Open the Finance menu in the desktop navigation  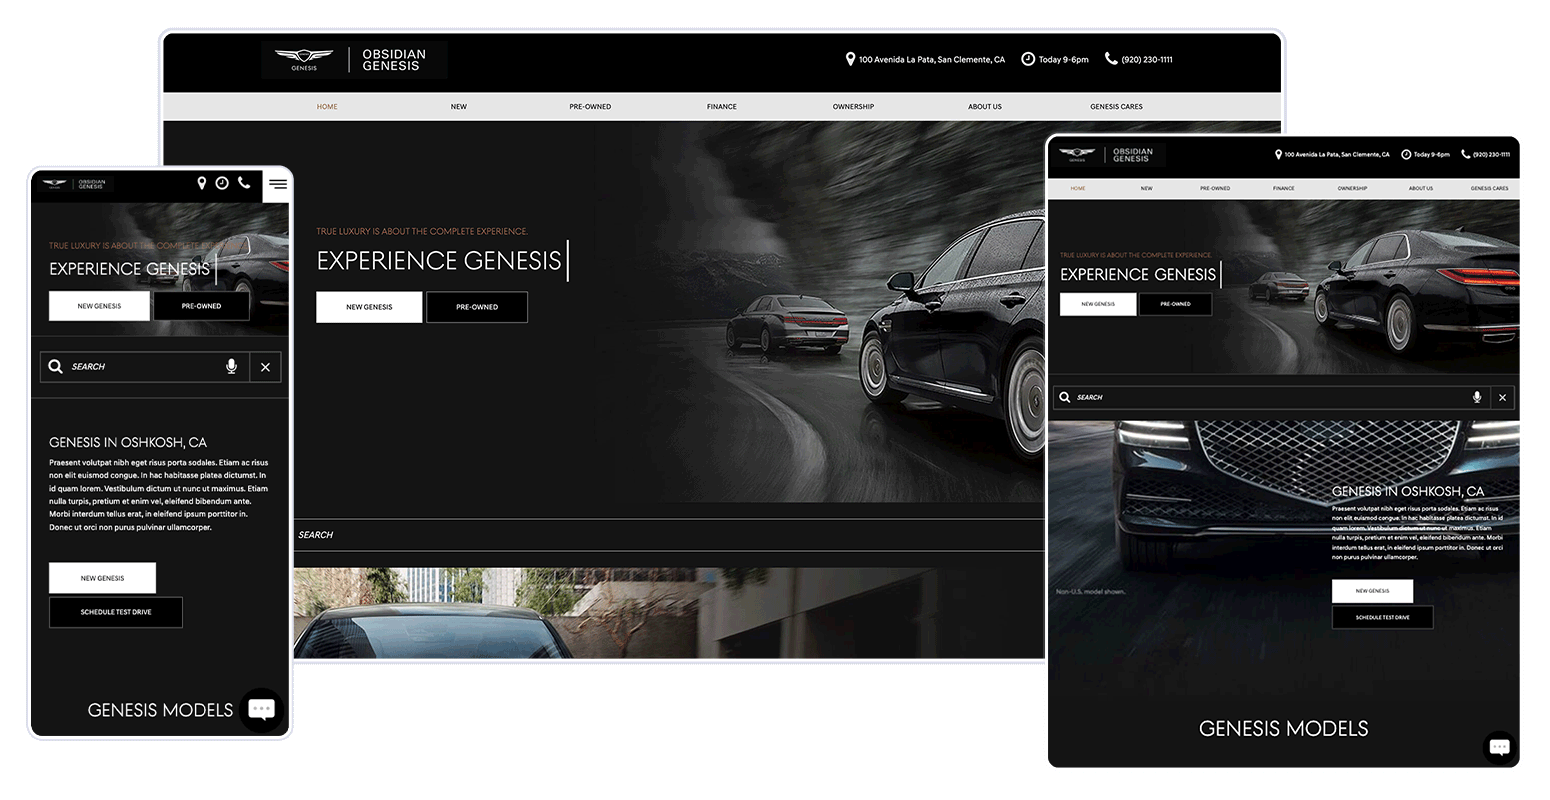pyautogui.click(x=721, y=107)
